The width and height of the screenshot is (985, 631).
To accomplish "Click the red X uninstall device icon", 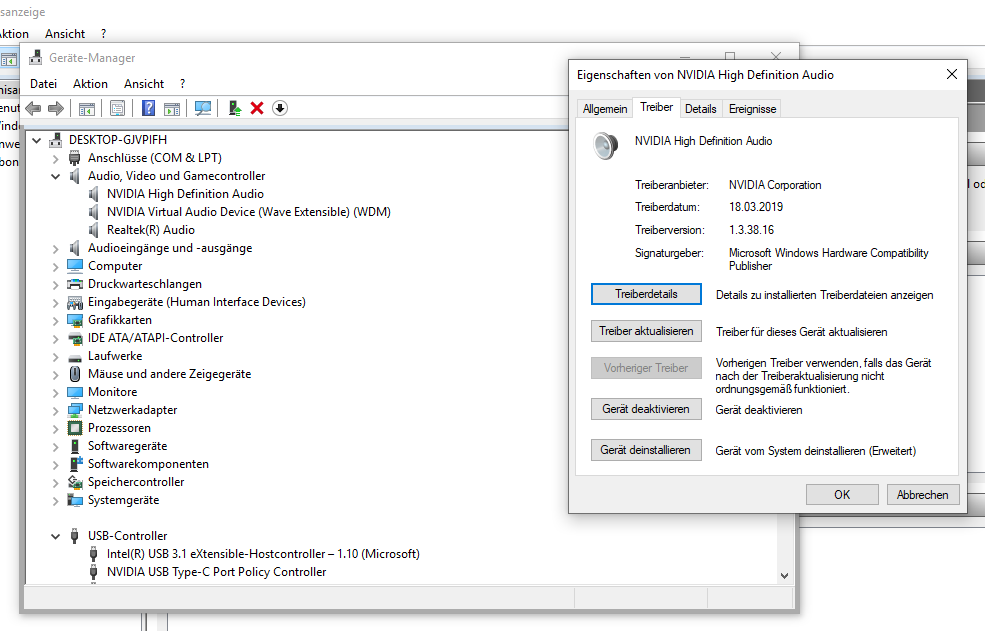I will [x=257, y=108].
